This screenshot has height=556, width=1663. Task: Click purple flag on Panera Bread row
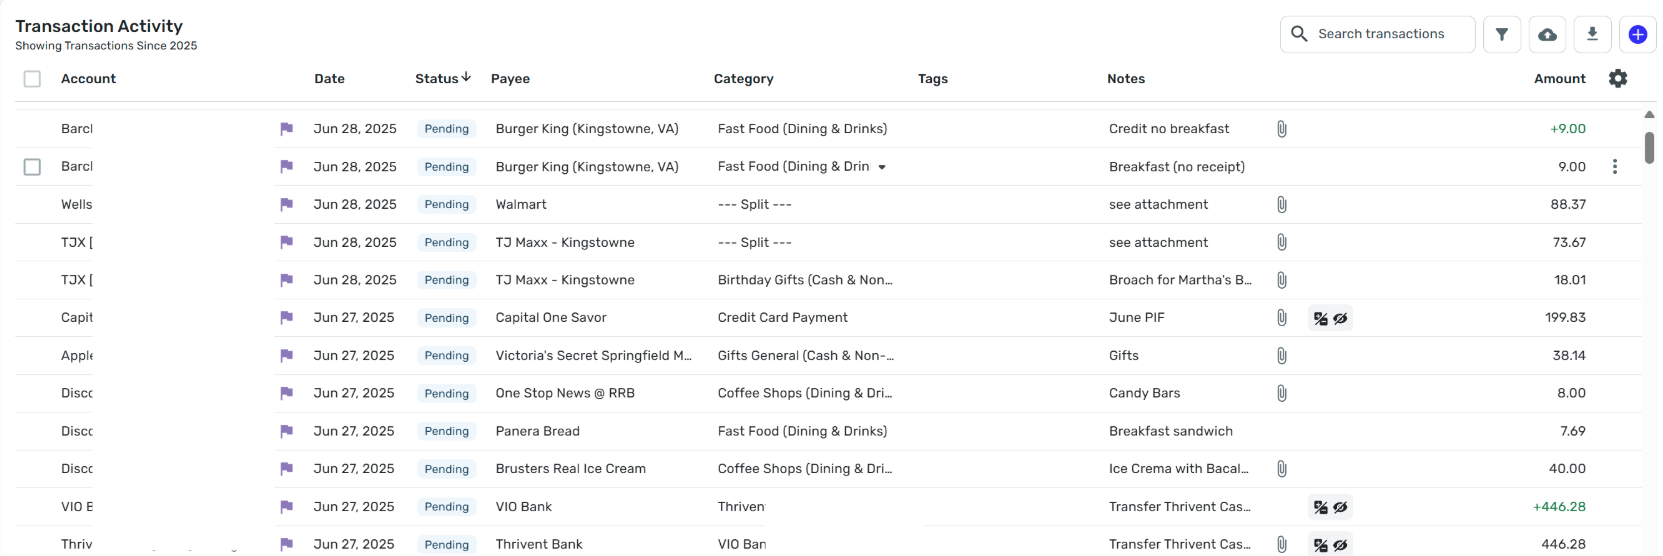pyautogui.click(x=287, y=431)
